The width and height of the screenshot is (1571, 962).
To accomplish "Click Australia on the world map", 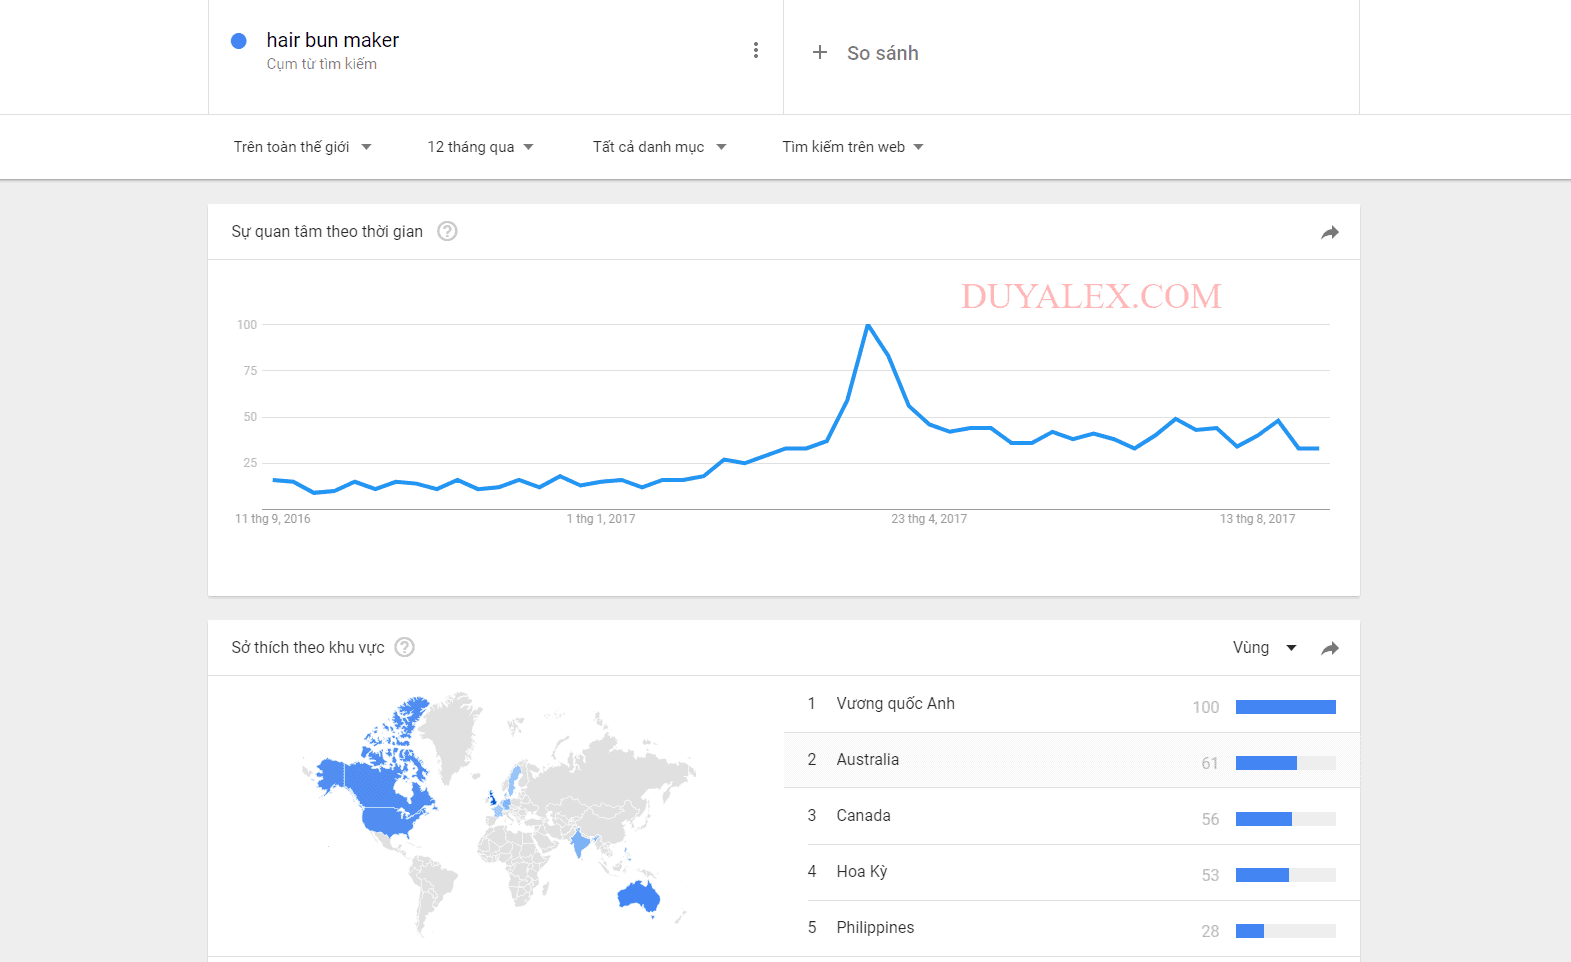I will pyautogui.click(x=639, y=897).
